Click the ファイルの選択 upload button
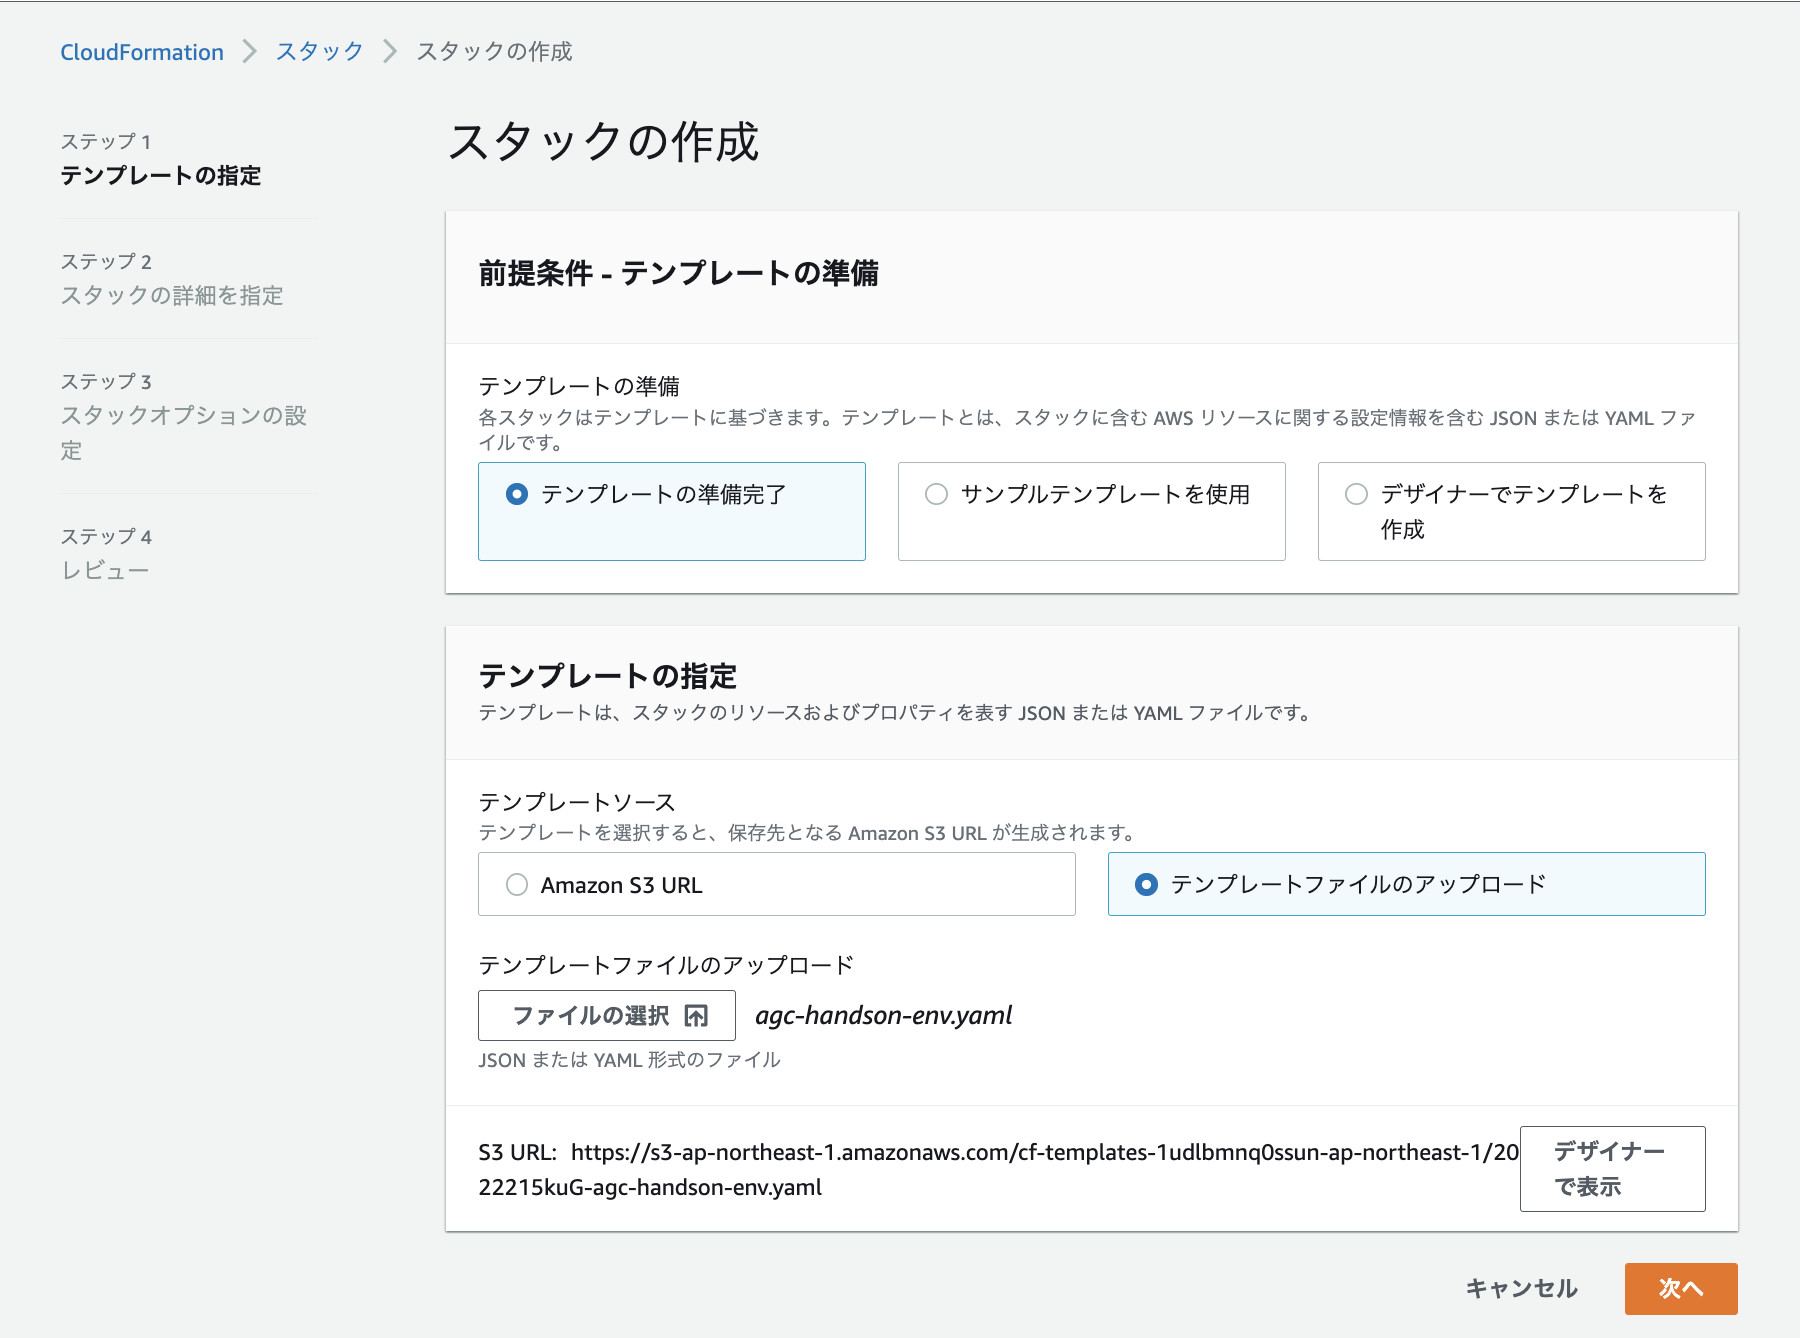 (607, 1016)
